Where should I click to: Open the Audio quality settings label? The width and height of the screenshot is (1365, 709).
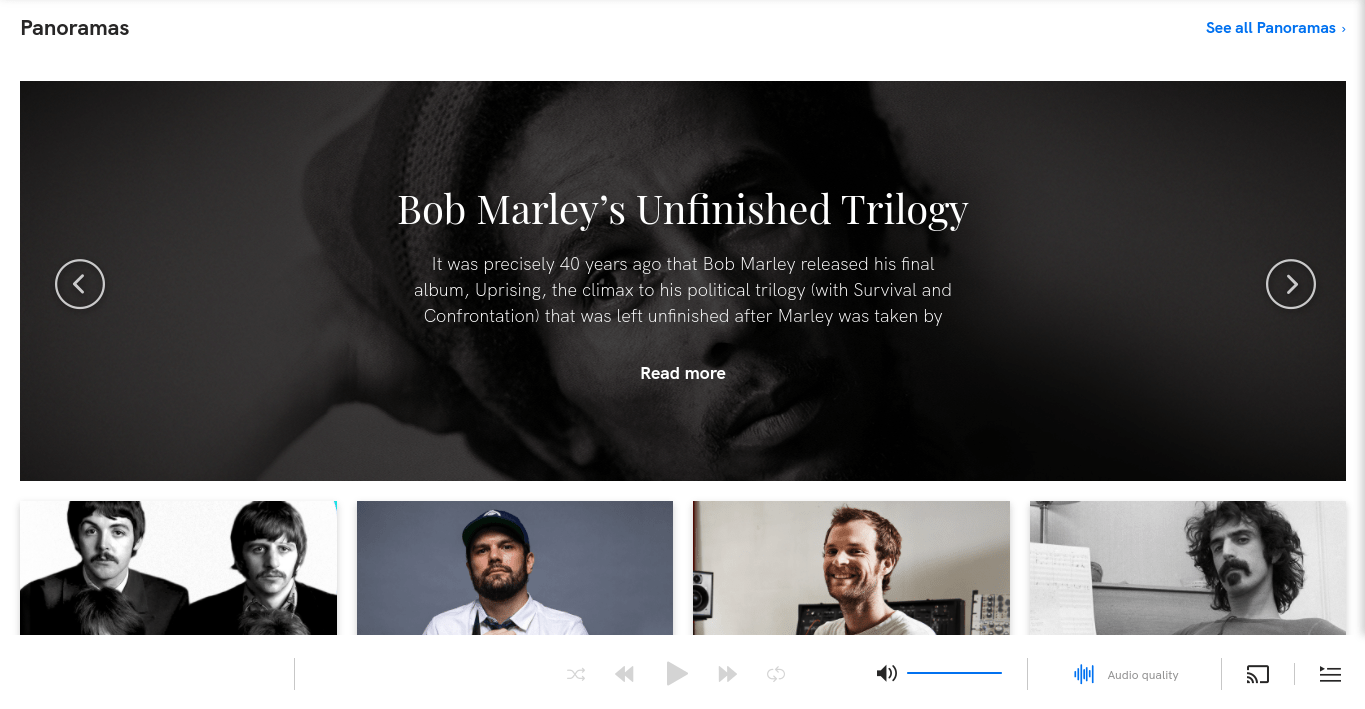click(x=1143, y=675)
